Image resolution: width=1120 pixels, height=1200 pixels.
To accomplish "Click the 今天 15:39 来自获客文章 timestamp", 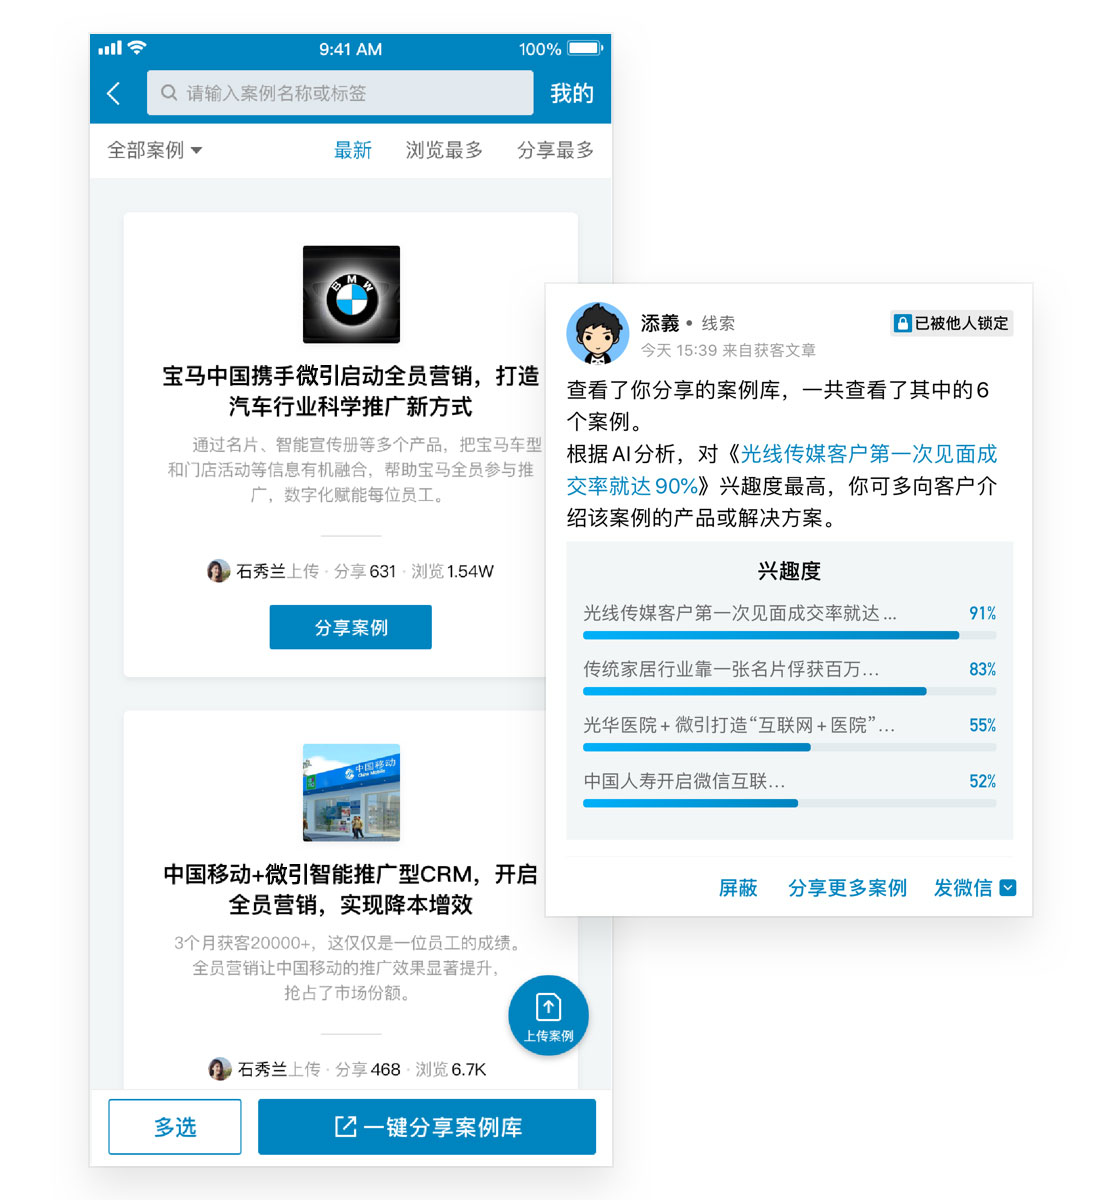I will 728,350.
